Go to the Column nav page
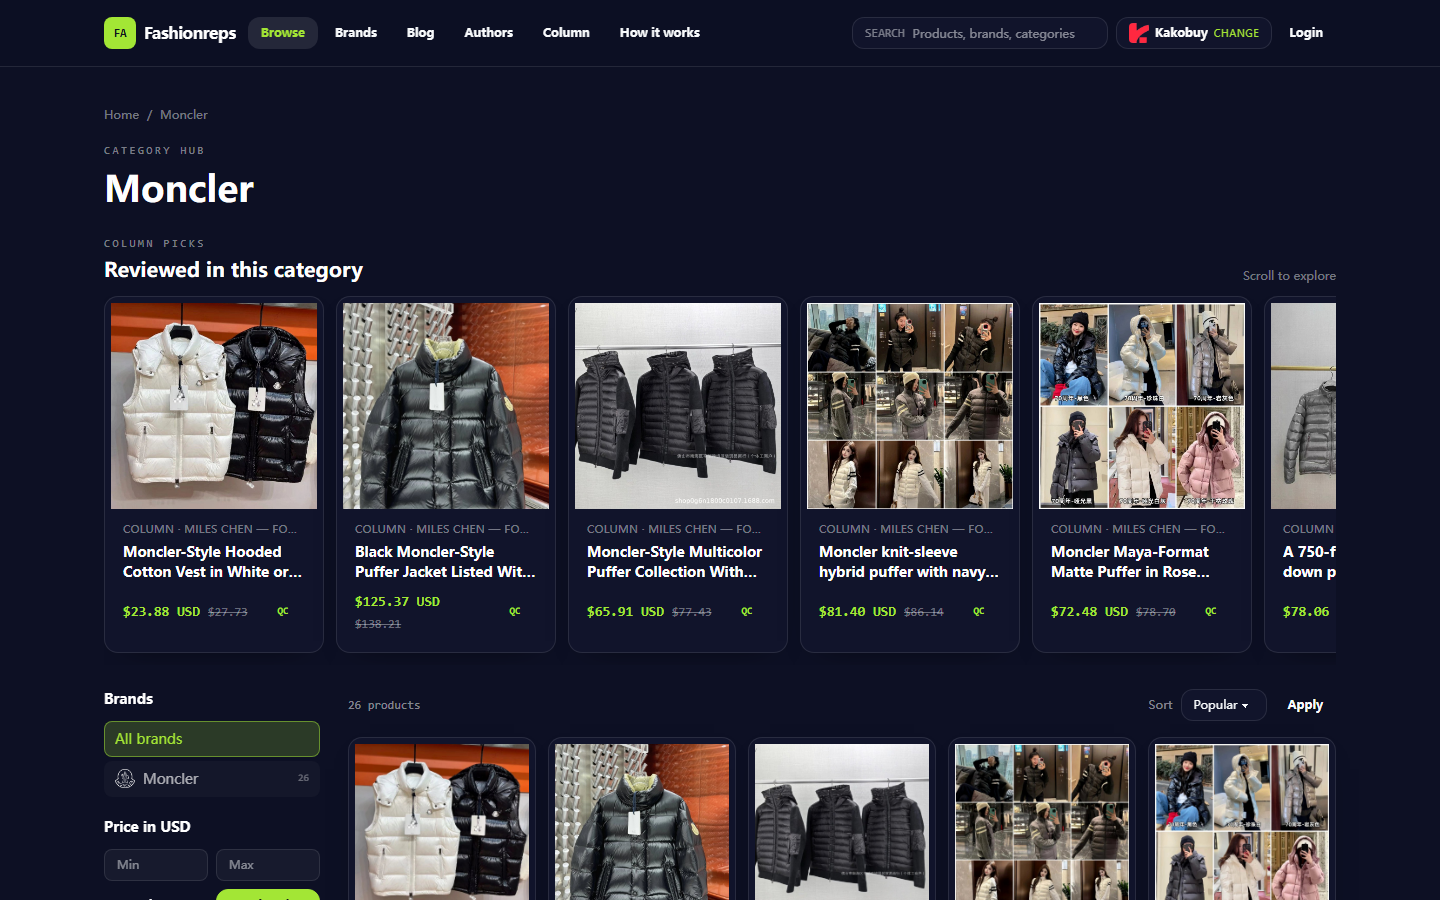This screenshot has width=1440, height=900. coord(566,33)
